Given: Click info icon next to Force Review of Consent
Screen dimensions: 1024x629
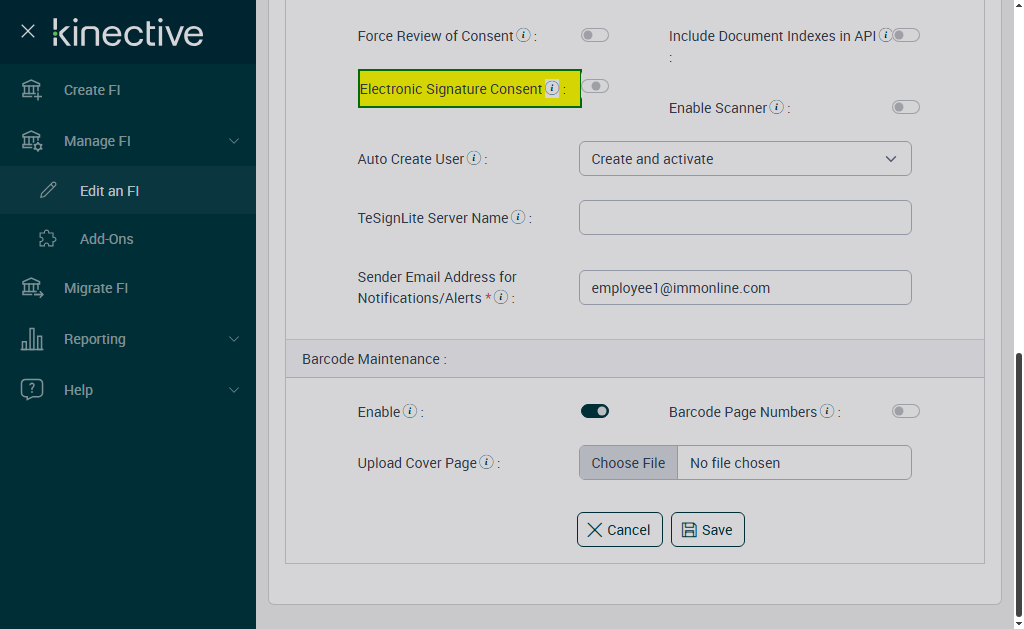Looking at the screenshot, I should pyautogui.click(x=523, y=35).
